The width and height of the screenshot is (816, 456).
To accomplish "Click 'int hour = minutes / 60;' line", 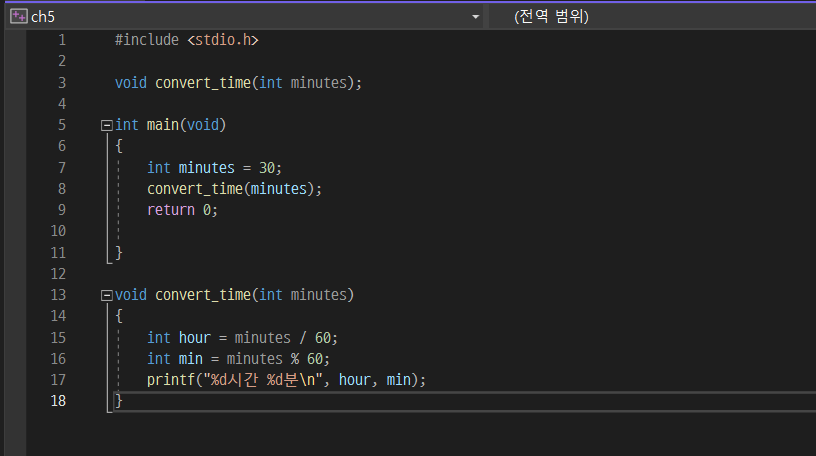I will click(242, 338).
